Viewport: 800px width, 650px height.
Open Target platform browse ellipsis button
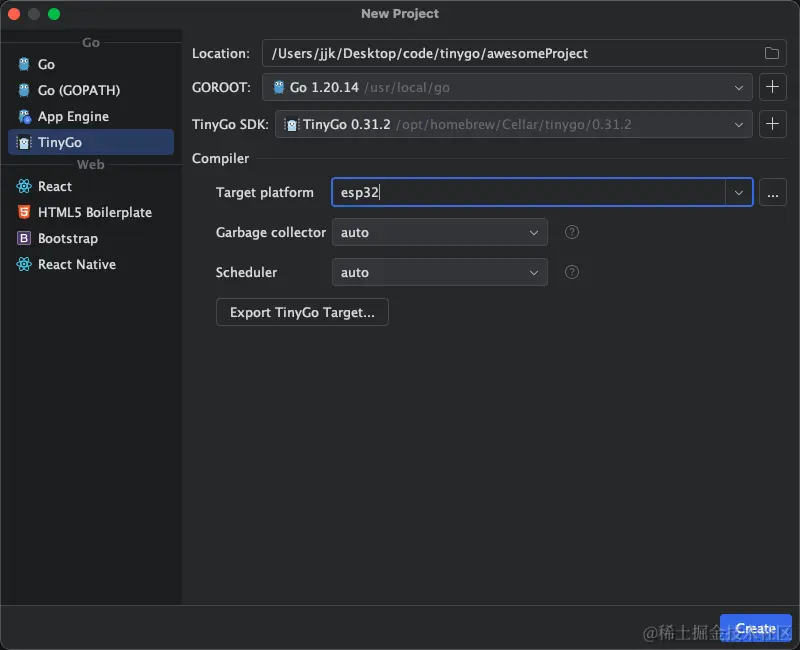772,193
